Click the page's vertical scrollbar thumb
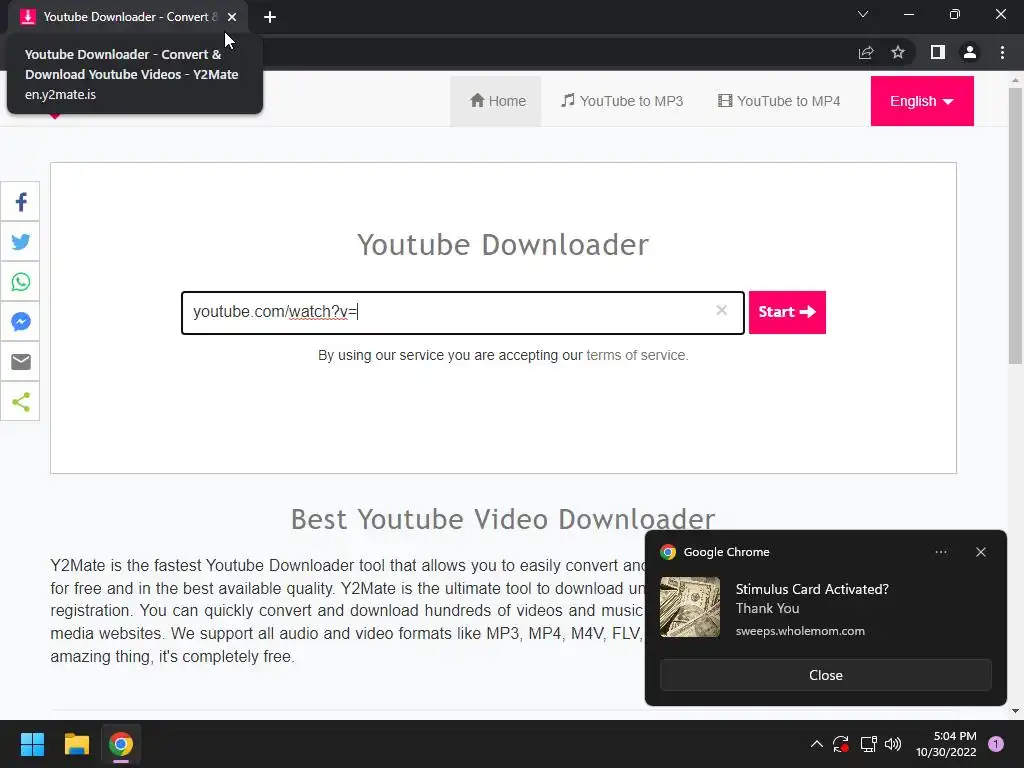Image resolution: width=1024 pixels, height=768 pixels. point(1015,226)
